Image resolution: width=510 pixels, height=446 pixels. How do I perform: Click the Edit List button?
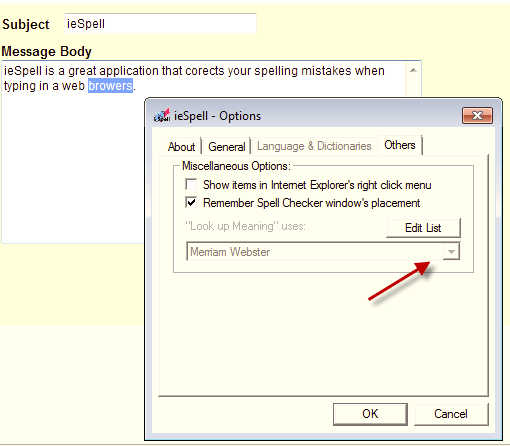click(x=423, y=228)
